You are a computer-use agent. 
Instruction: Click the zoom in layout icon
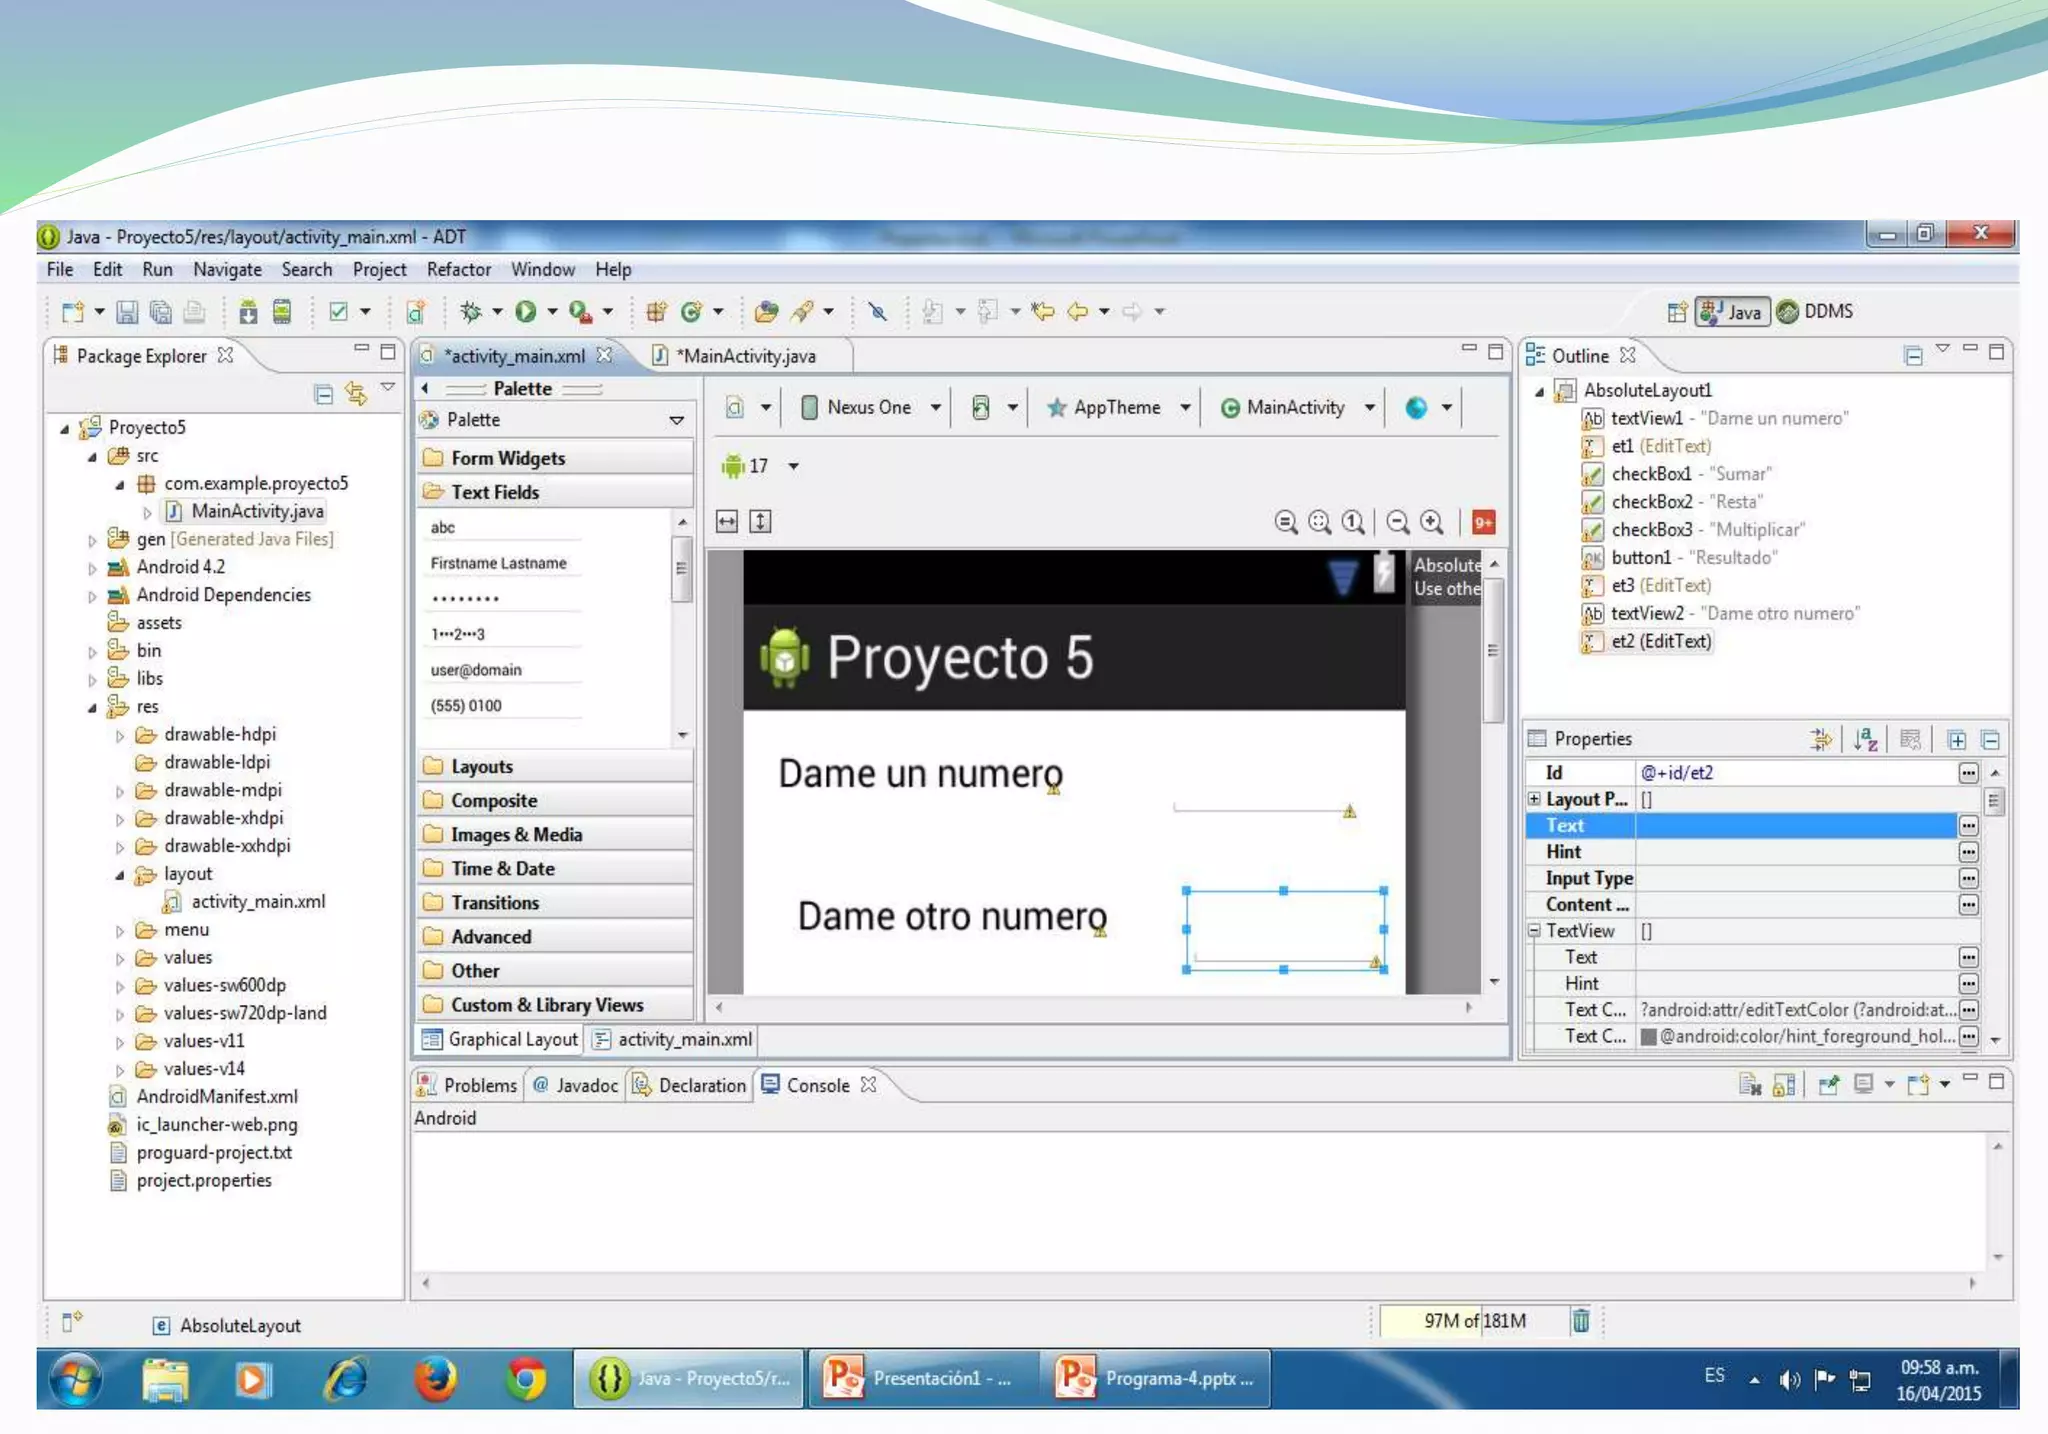click(x=1432, y=522)
